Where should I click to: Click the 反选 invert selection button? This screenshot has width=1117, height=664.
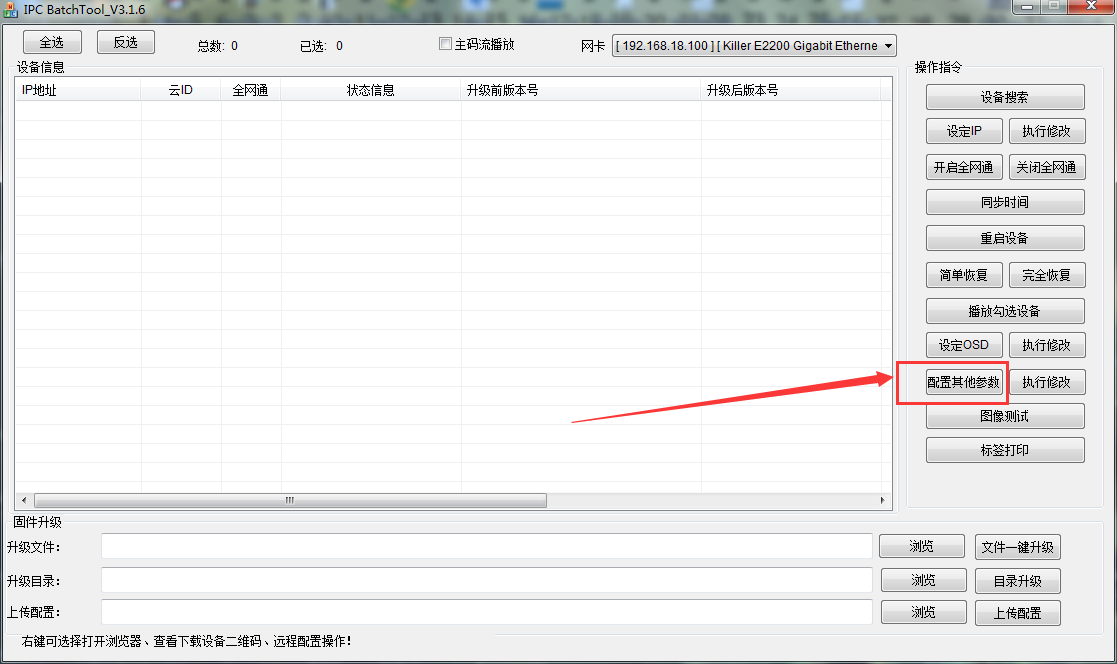pos(125,42)
